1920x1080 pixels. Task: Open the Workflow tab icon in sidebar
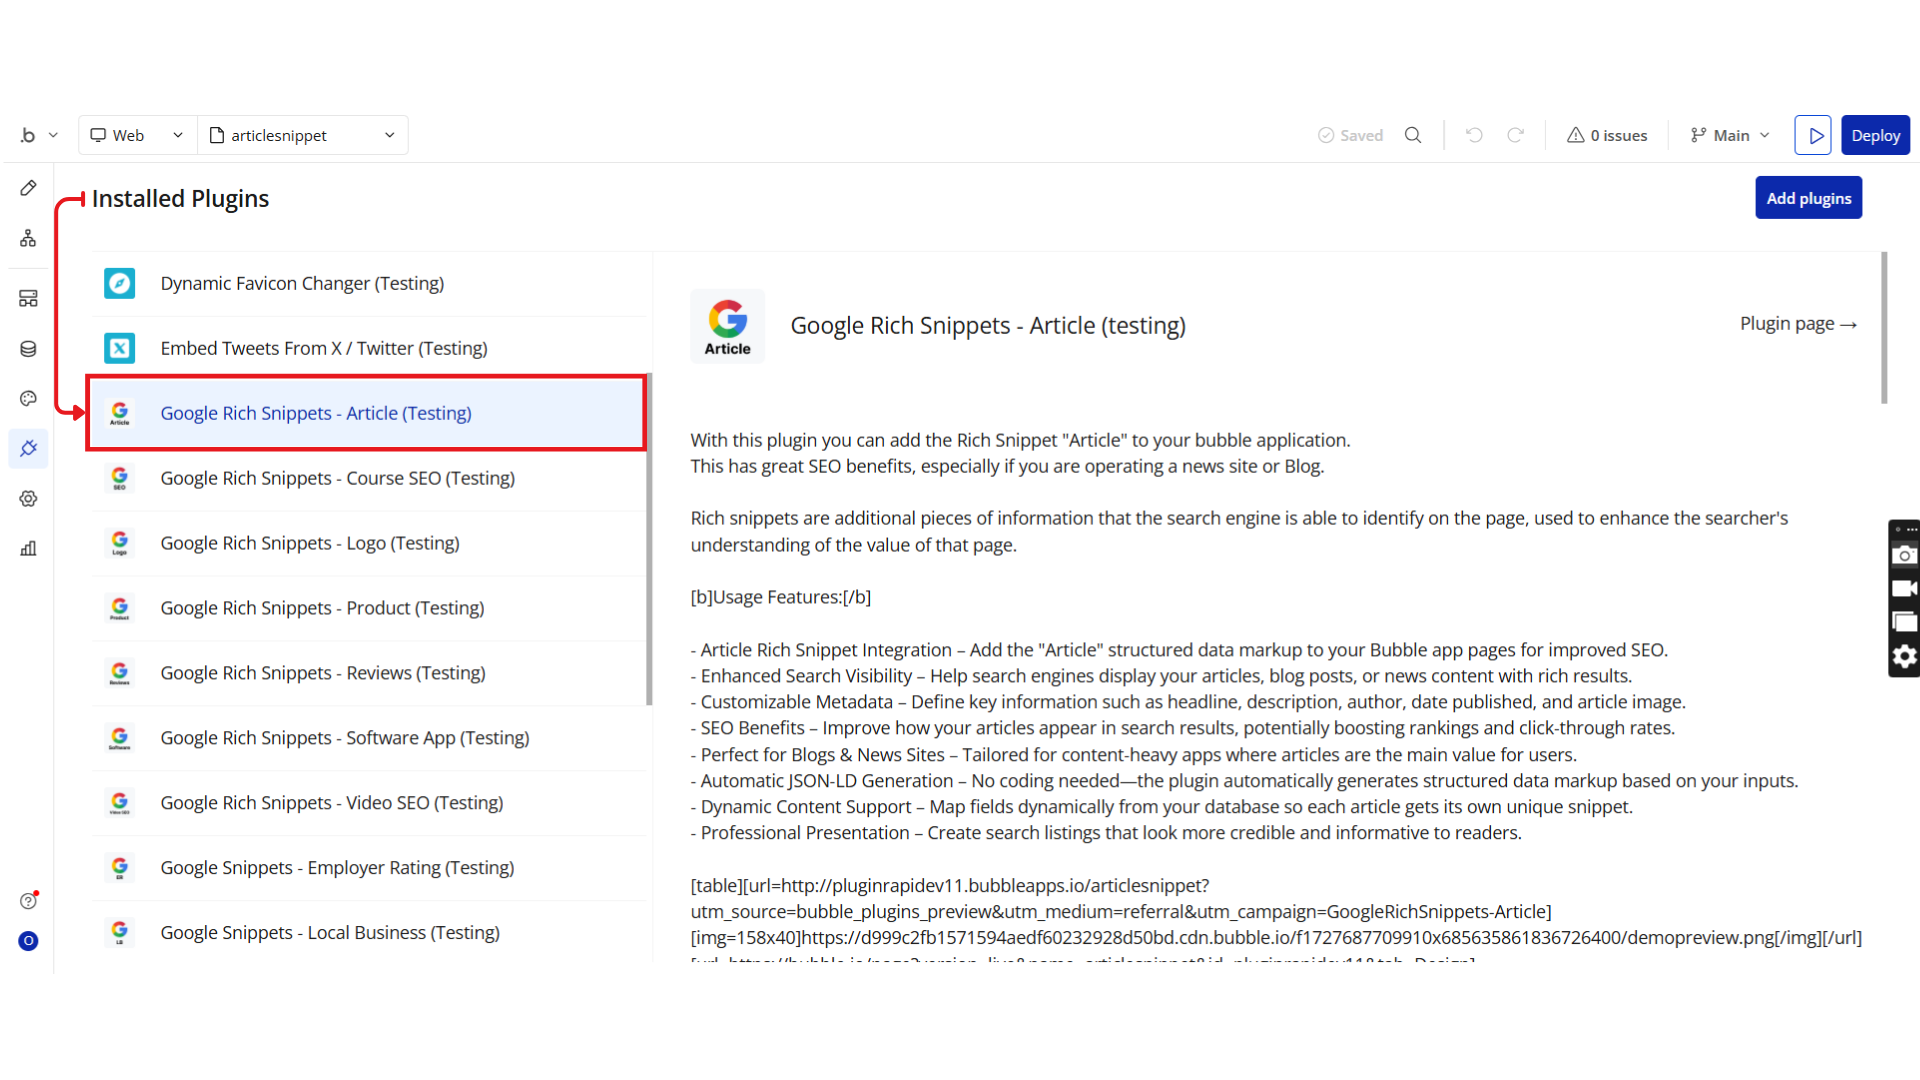(28, 238)
